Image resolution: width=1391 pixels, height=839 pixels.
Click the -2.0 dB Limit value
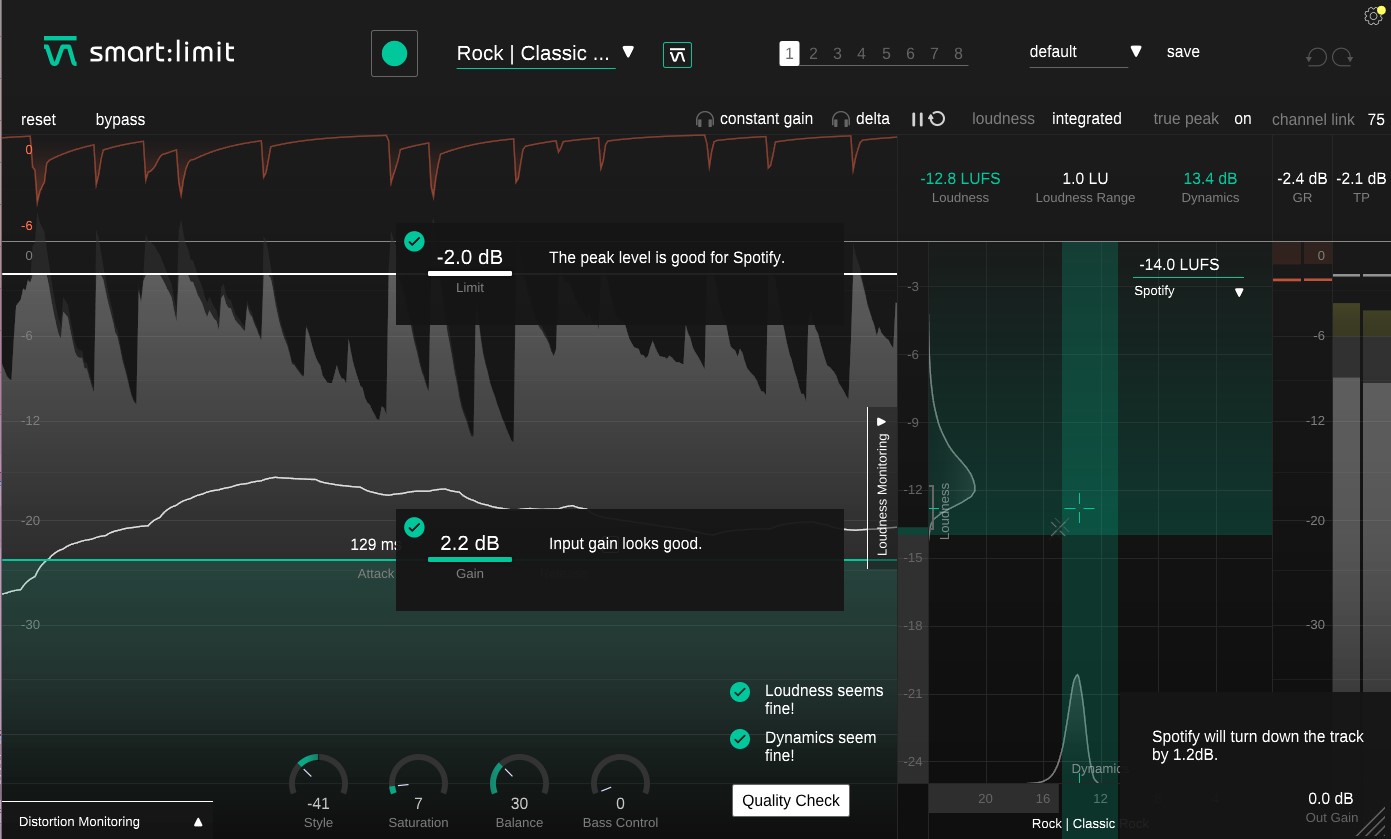point(469,257)
